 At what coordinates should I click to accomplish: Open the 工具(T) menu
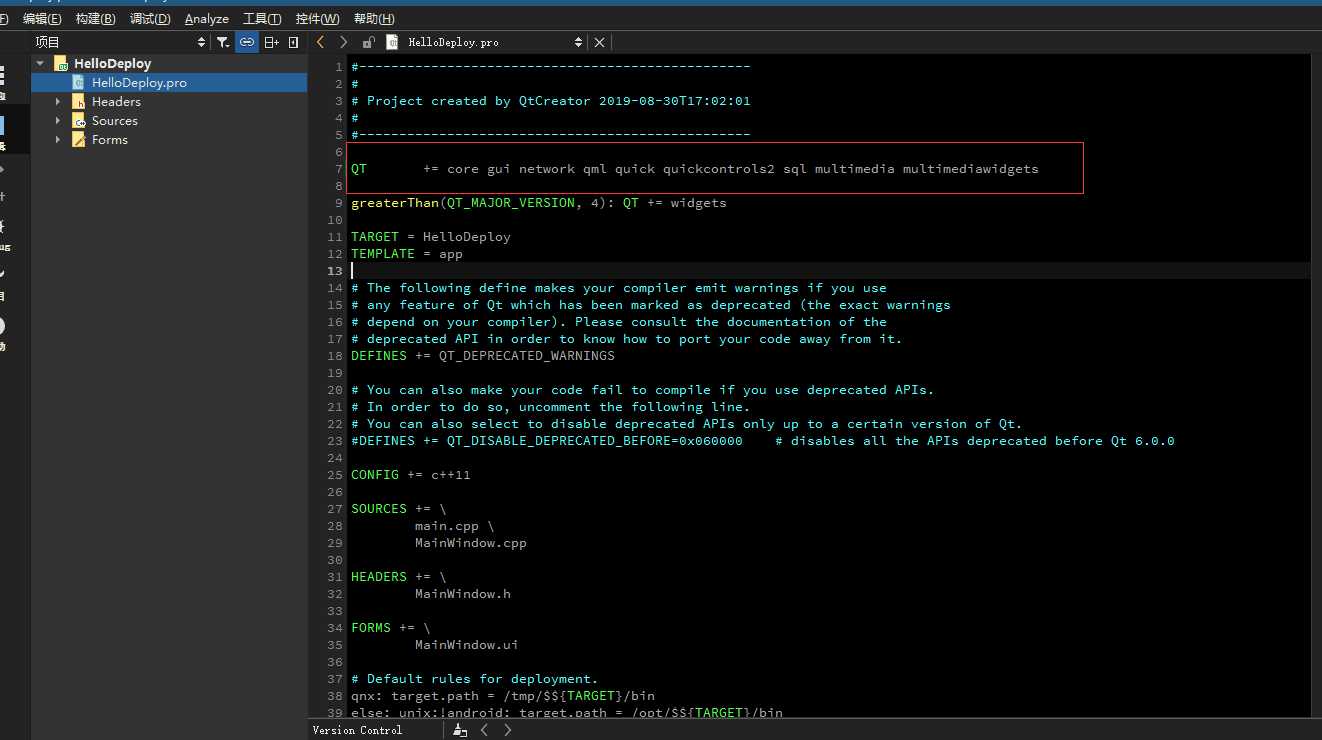(x=262, y=19)
